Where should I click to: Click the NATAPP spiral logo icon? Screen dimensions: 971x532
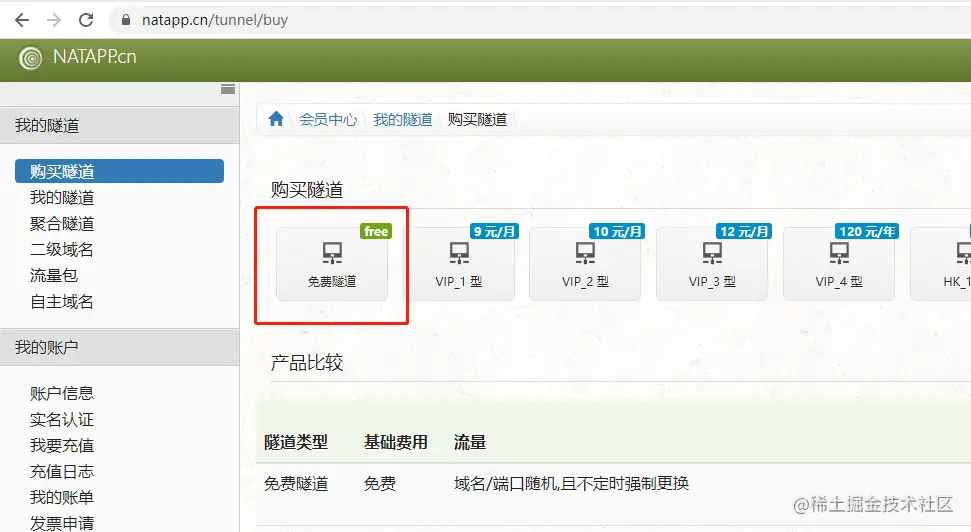30,58
